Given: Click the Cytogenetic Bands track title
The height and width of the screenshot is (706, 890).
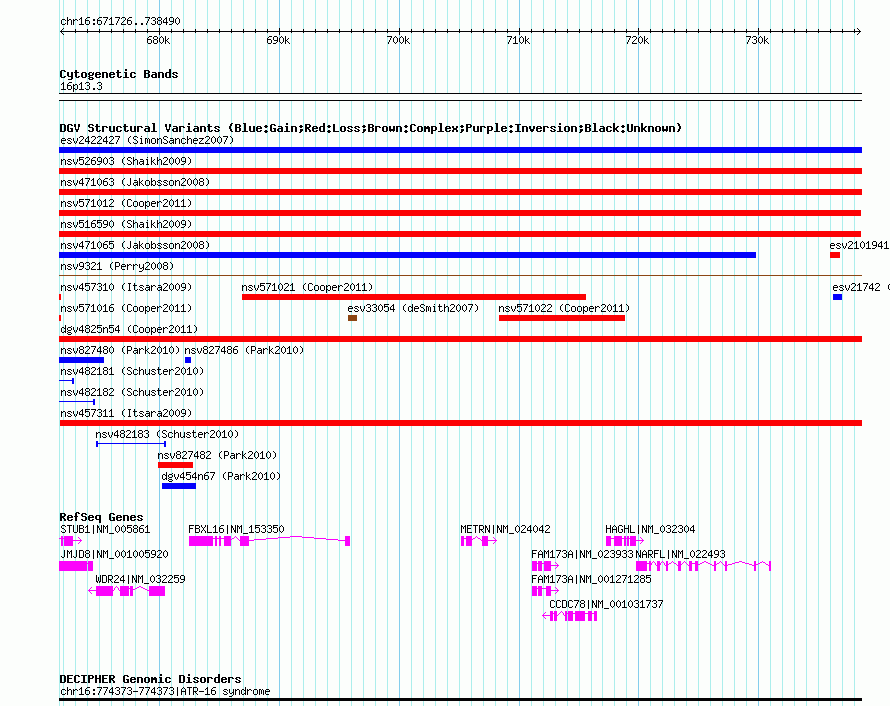Looking at the screenshot, I should click(x=119, y=74).
